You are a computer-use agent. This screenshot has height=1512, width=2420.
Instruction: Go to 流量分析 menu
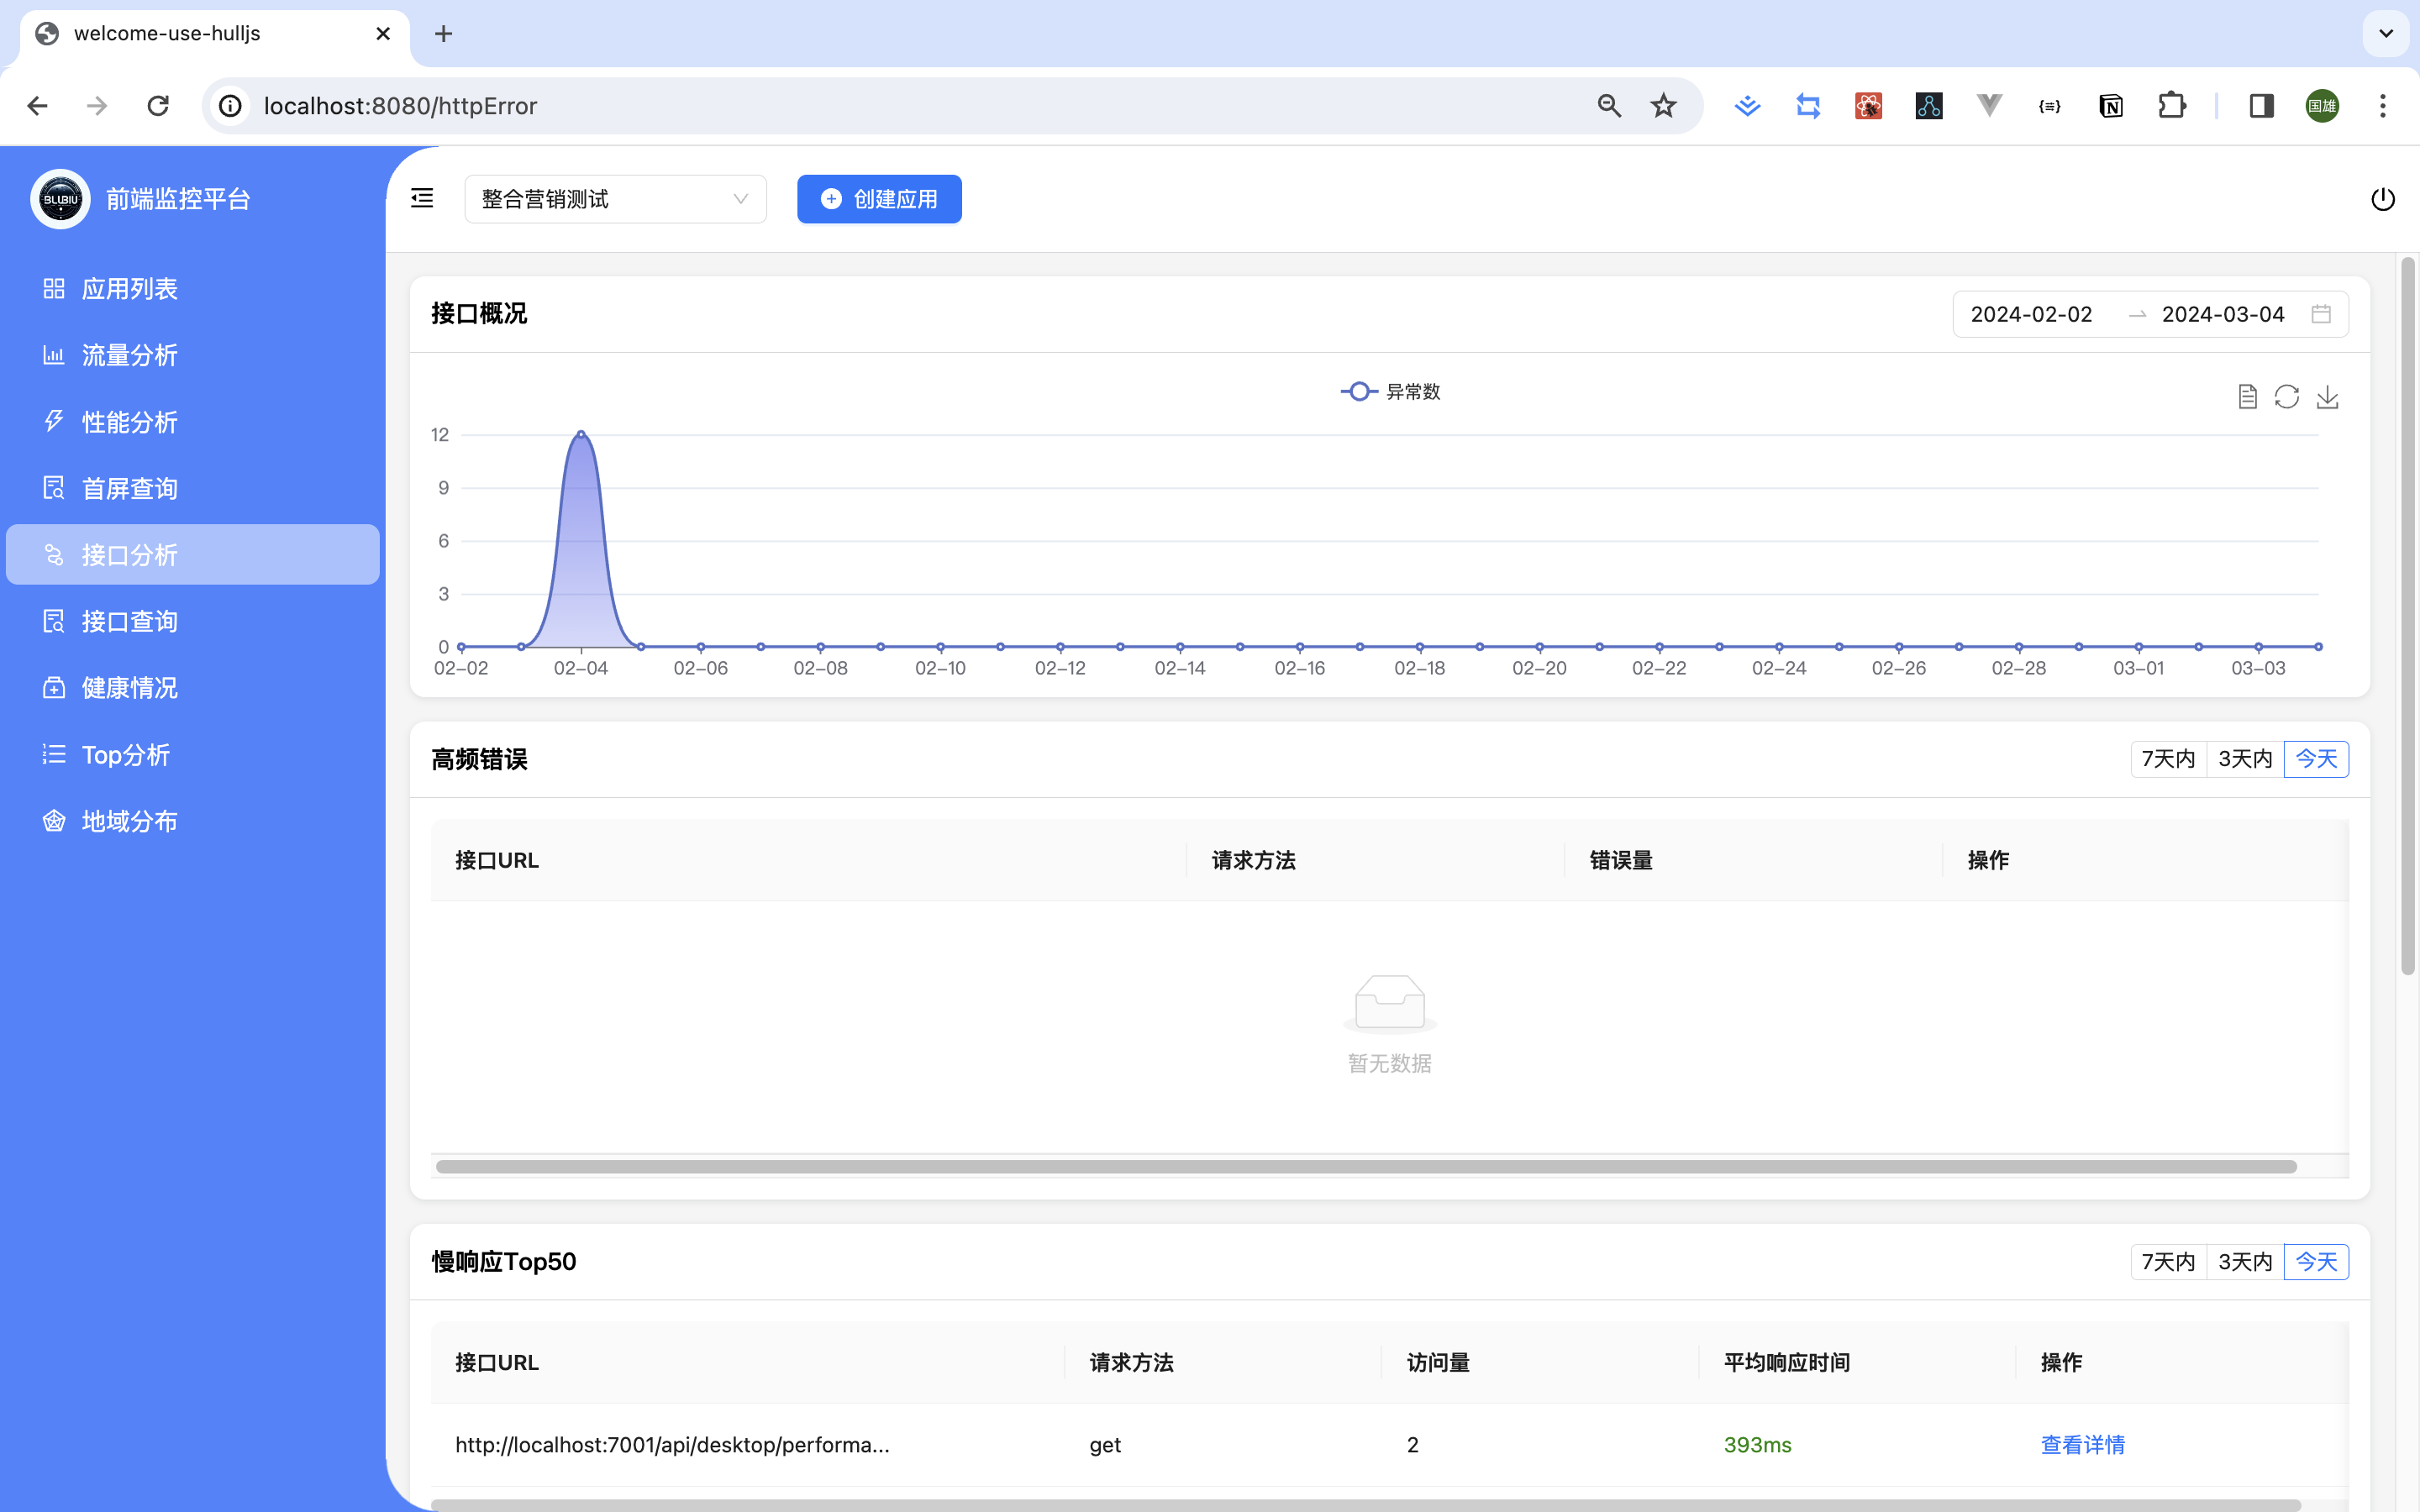click(x=193, y=355)
